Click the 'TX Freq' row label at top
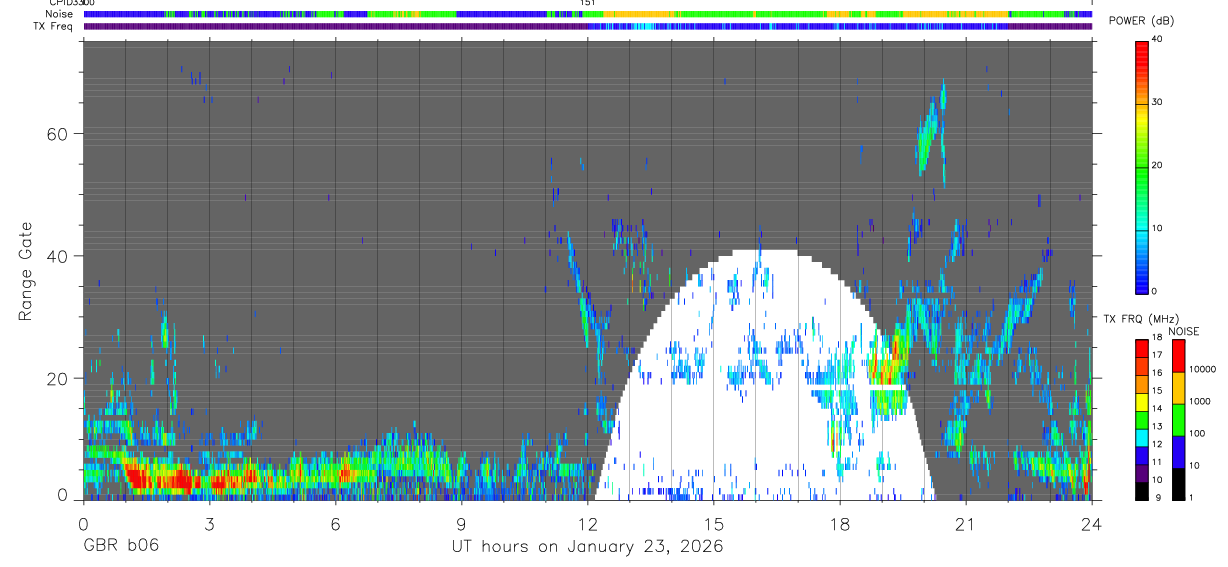 pos(53,26)
